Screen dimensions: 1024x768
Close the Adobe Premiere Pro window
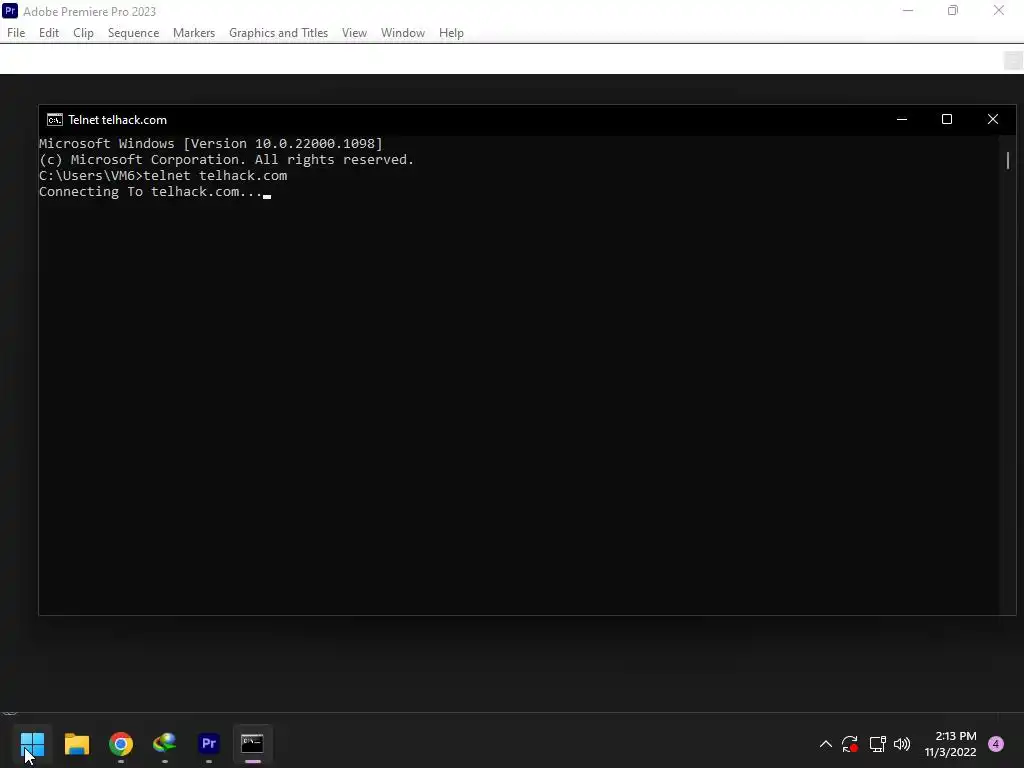(999, 10)
